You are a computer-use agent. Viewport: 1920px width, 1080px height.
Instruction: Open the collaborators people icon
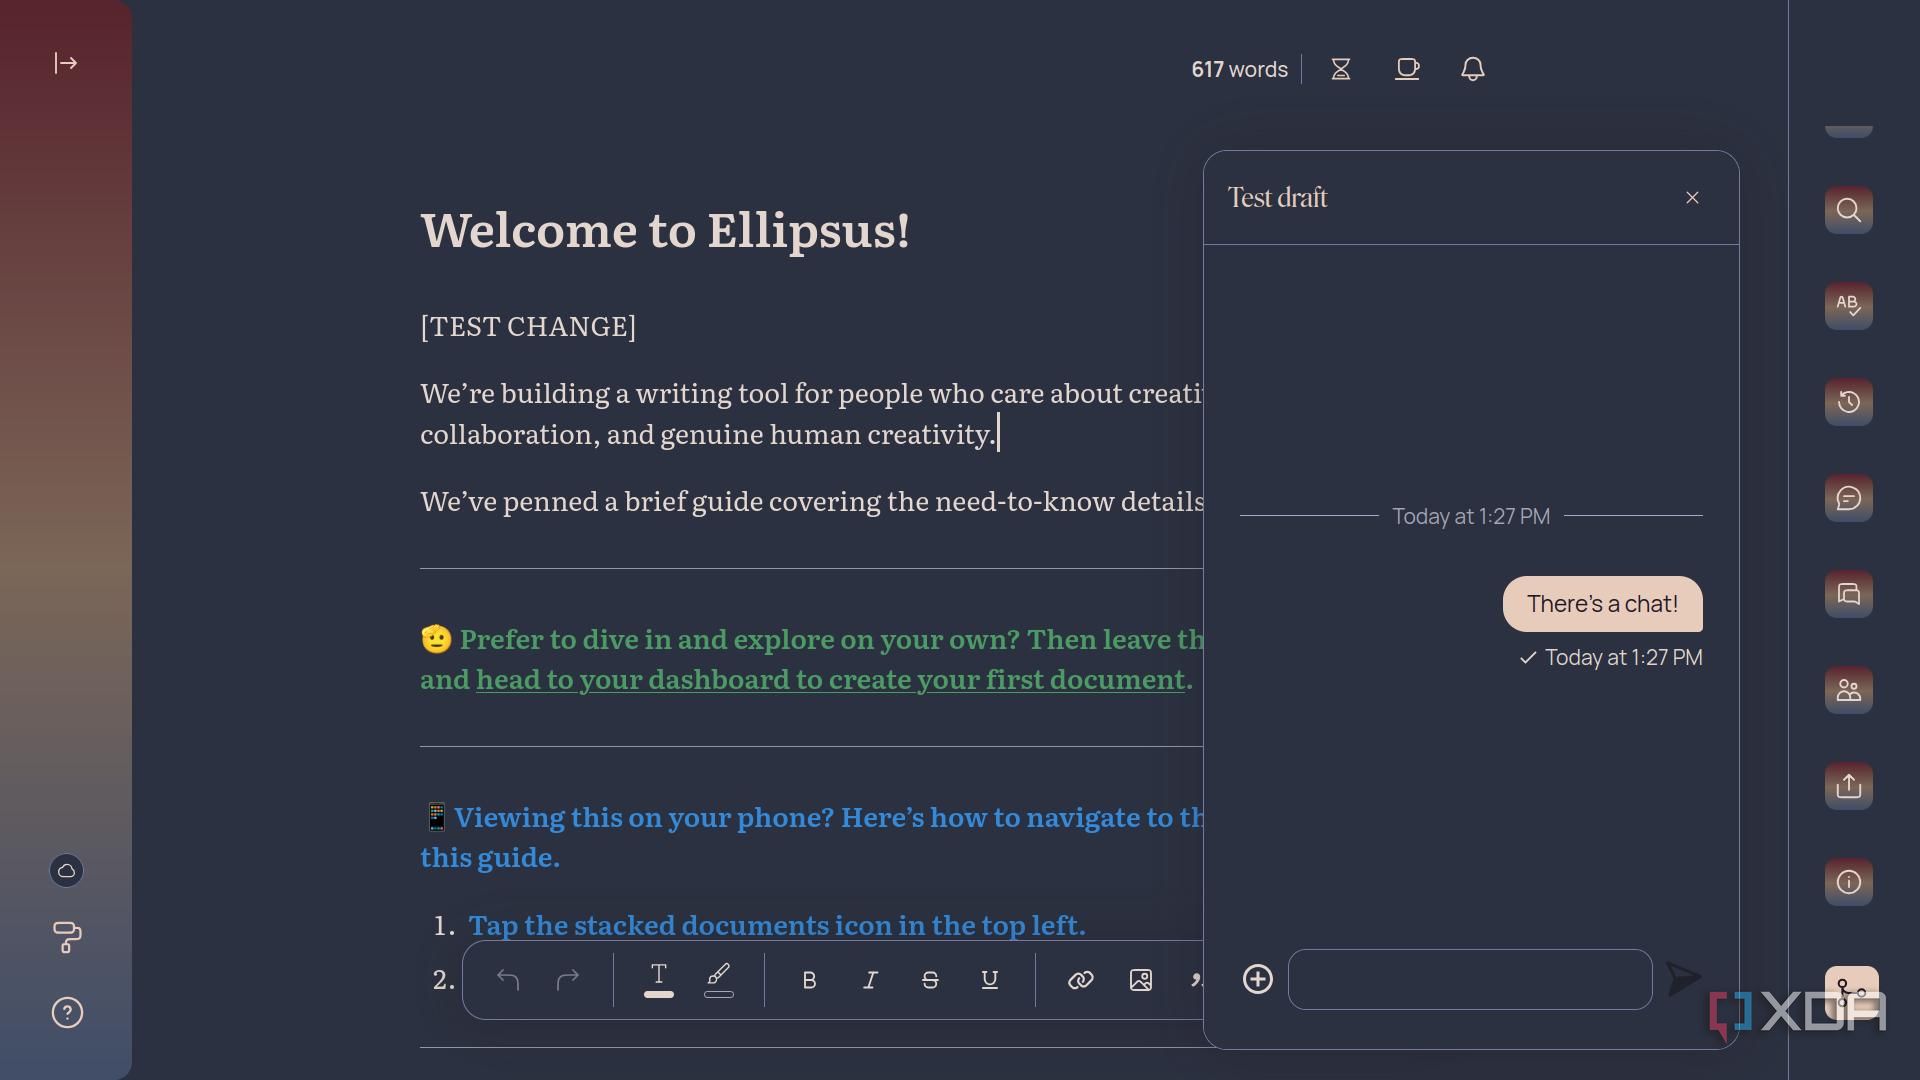pos(1849,690)
